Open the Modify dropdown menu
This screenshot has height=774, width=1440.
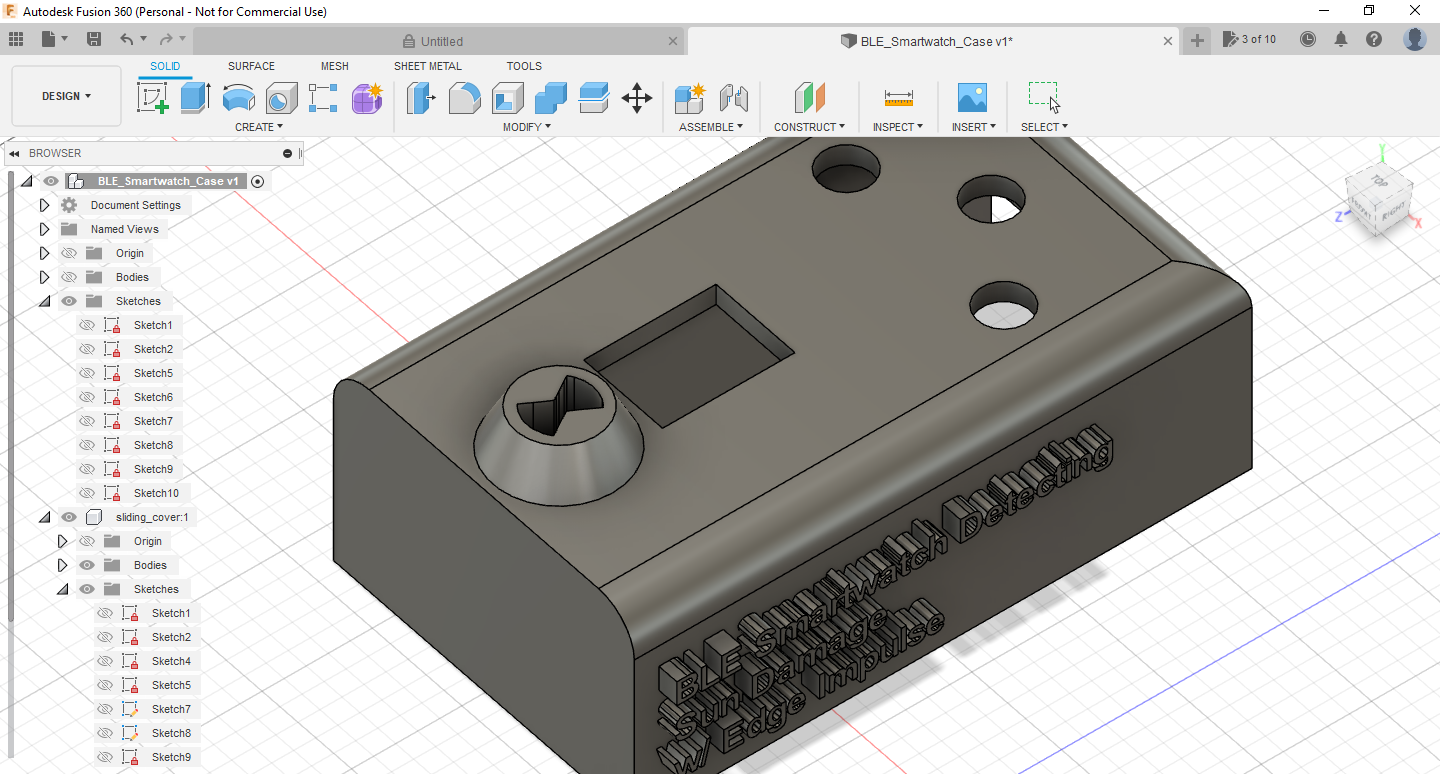[x=525, y=126]
